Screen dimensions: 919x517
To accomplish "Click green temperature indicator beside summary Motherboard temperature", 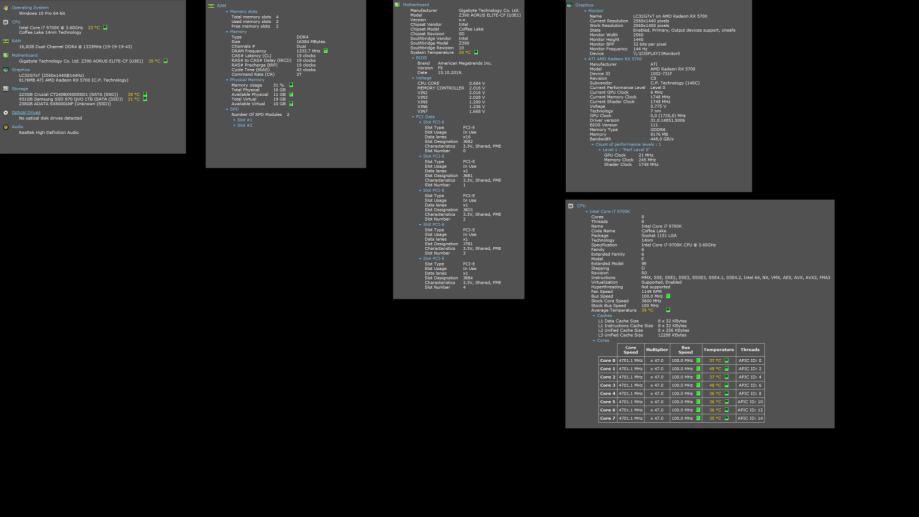I will click(165, 61).
